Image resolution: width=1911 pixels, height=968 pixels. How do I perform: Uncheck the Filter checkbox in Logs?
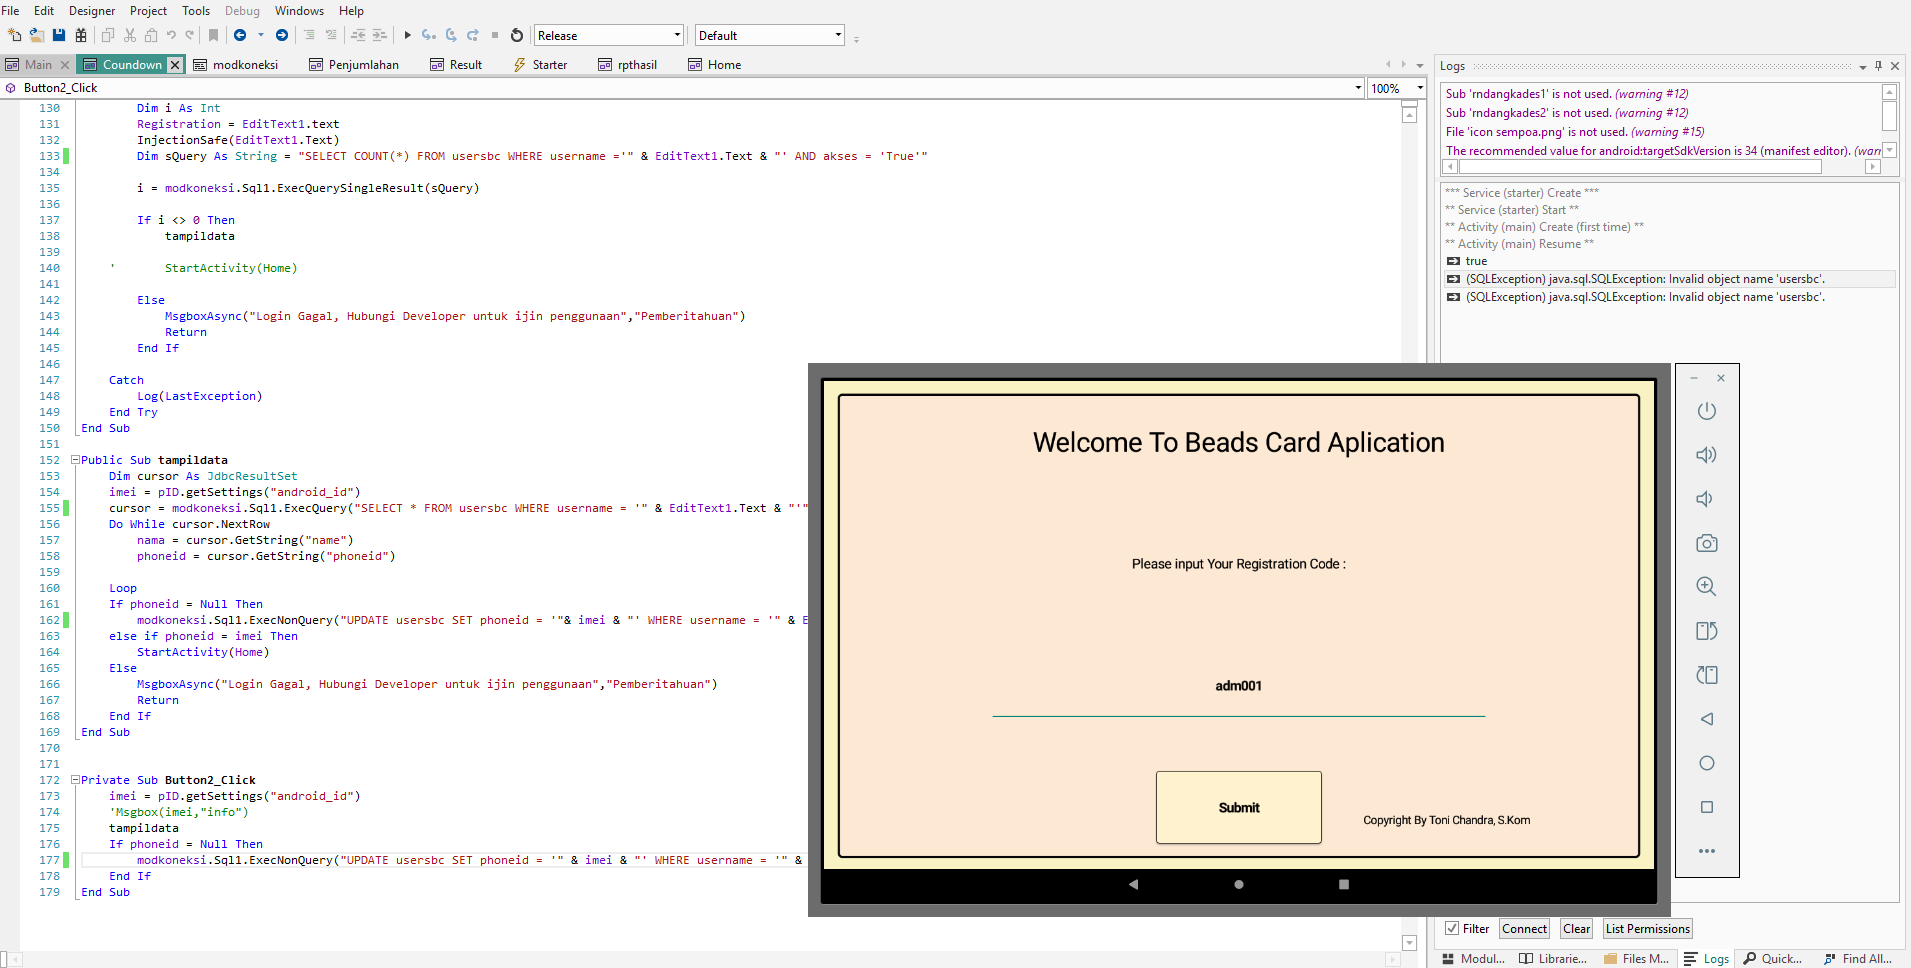[x=1452, y=928]
